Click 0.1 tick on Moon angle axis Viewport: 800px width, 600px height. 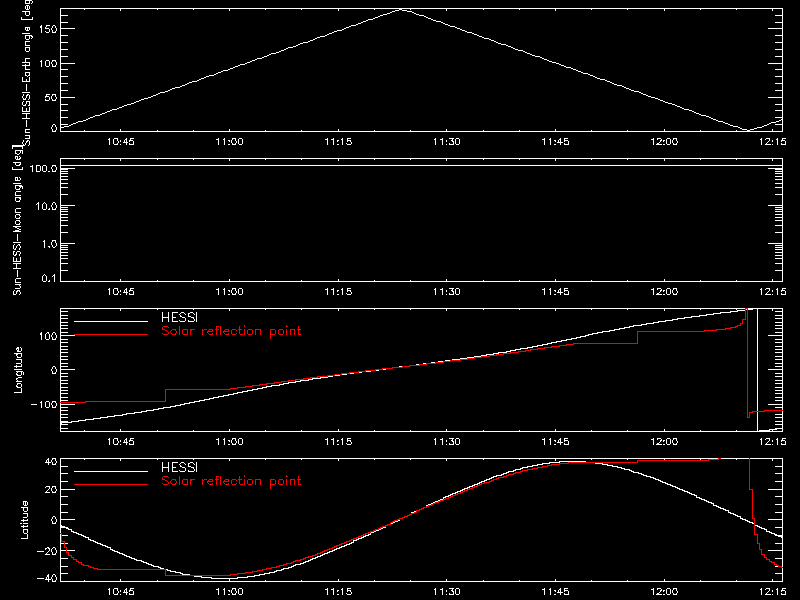[x=49, y=278]
